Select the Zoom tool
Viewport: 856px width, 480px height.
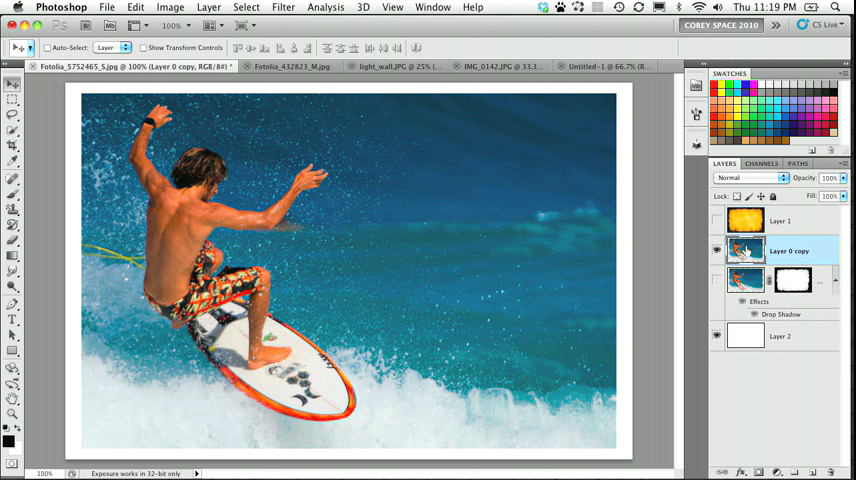12,414
